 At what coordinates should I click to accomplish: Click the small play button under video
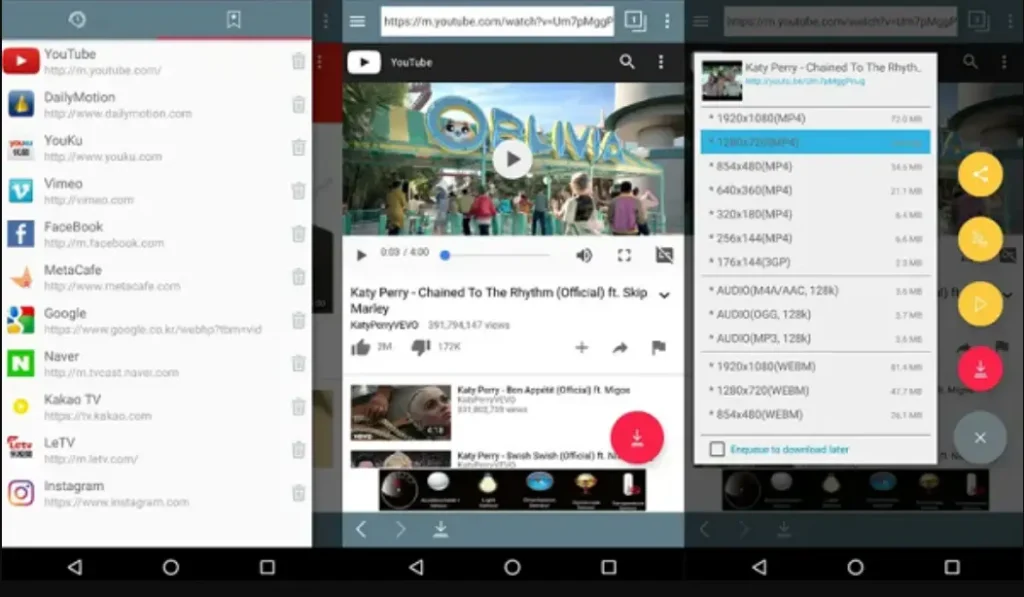click(361, 255)
